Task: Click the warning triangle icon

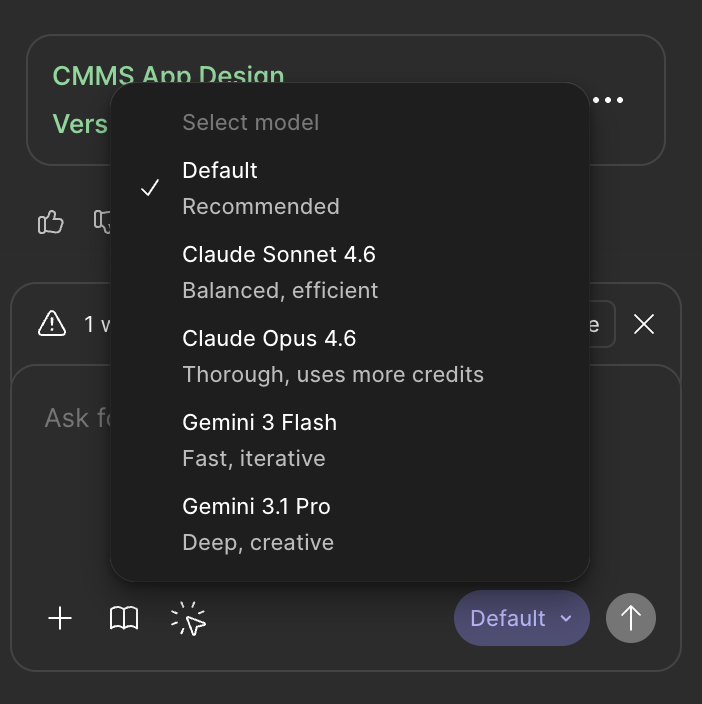Action: coord(51,324)
